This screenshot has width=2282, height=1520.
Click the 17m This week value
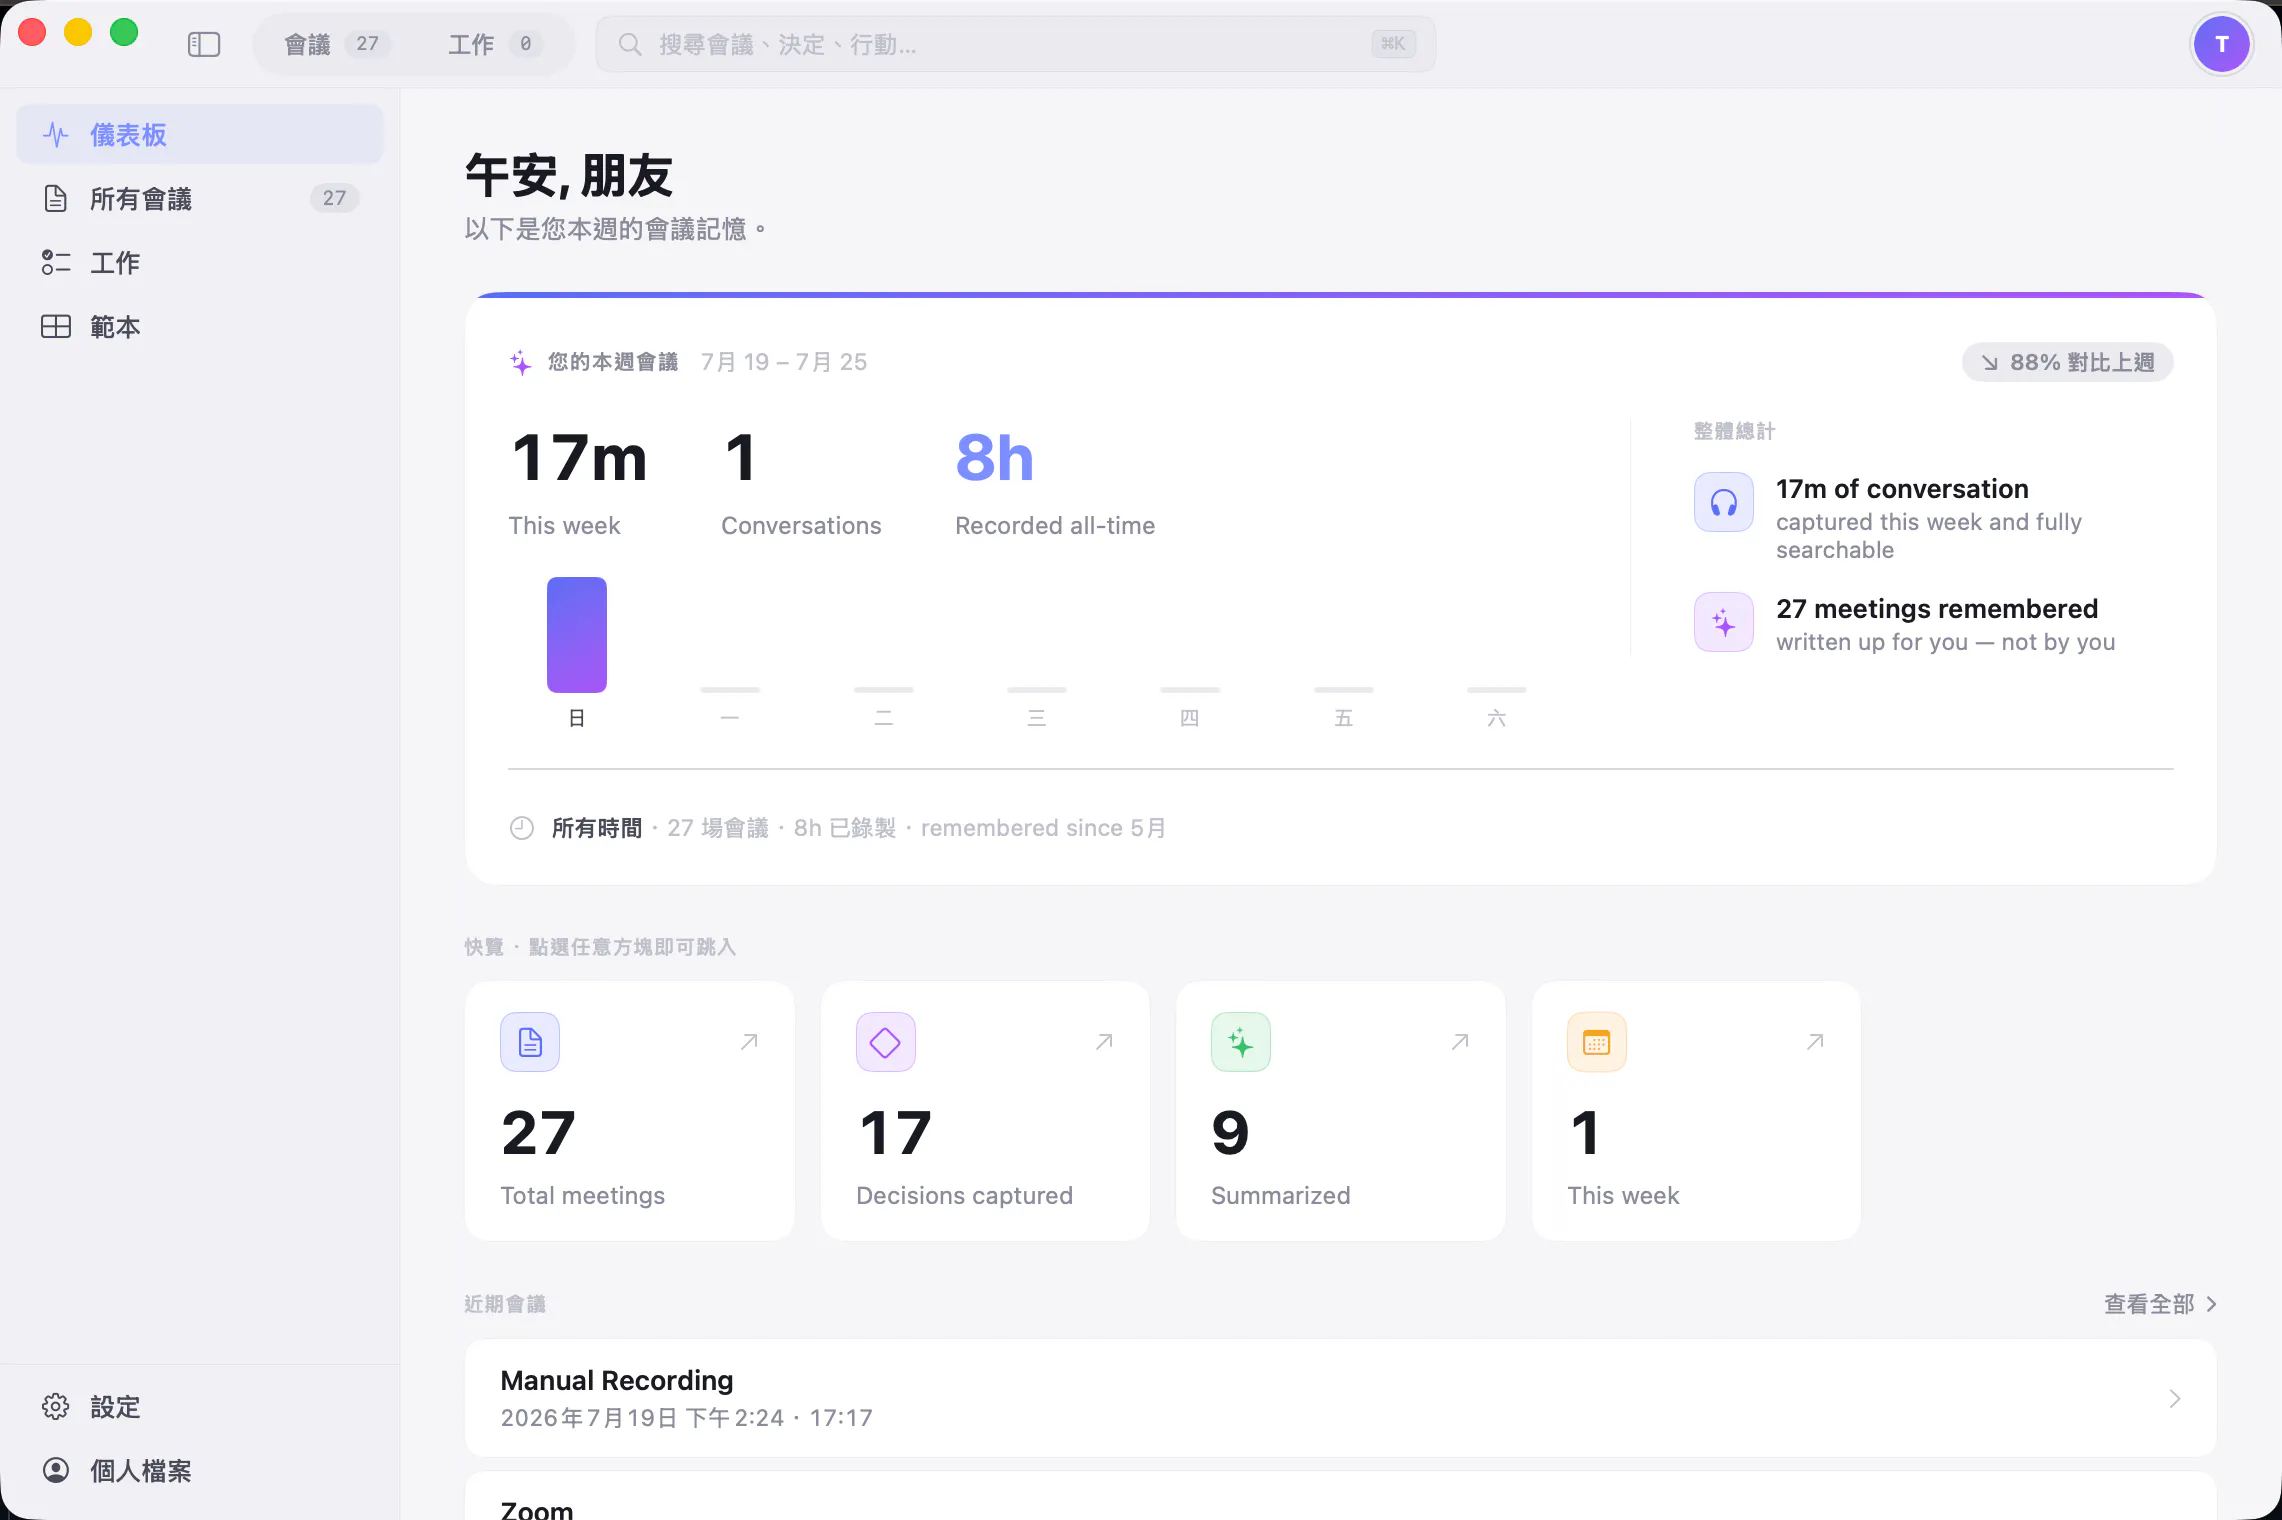tap(579, 458)
